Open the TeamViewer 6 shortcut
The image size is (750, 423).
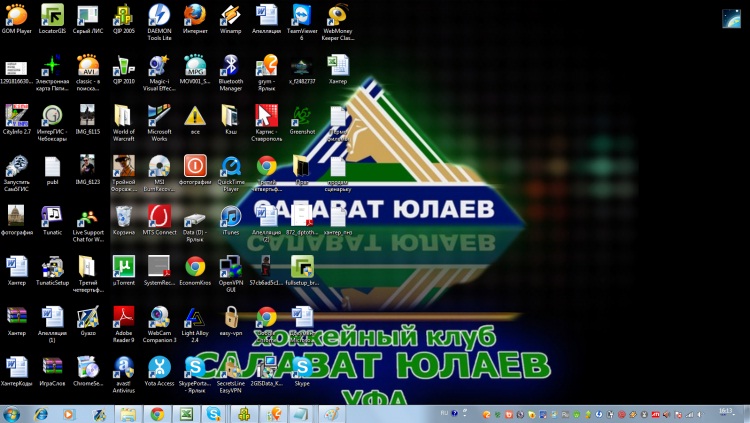click(301, 14)
